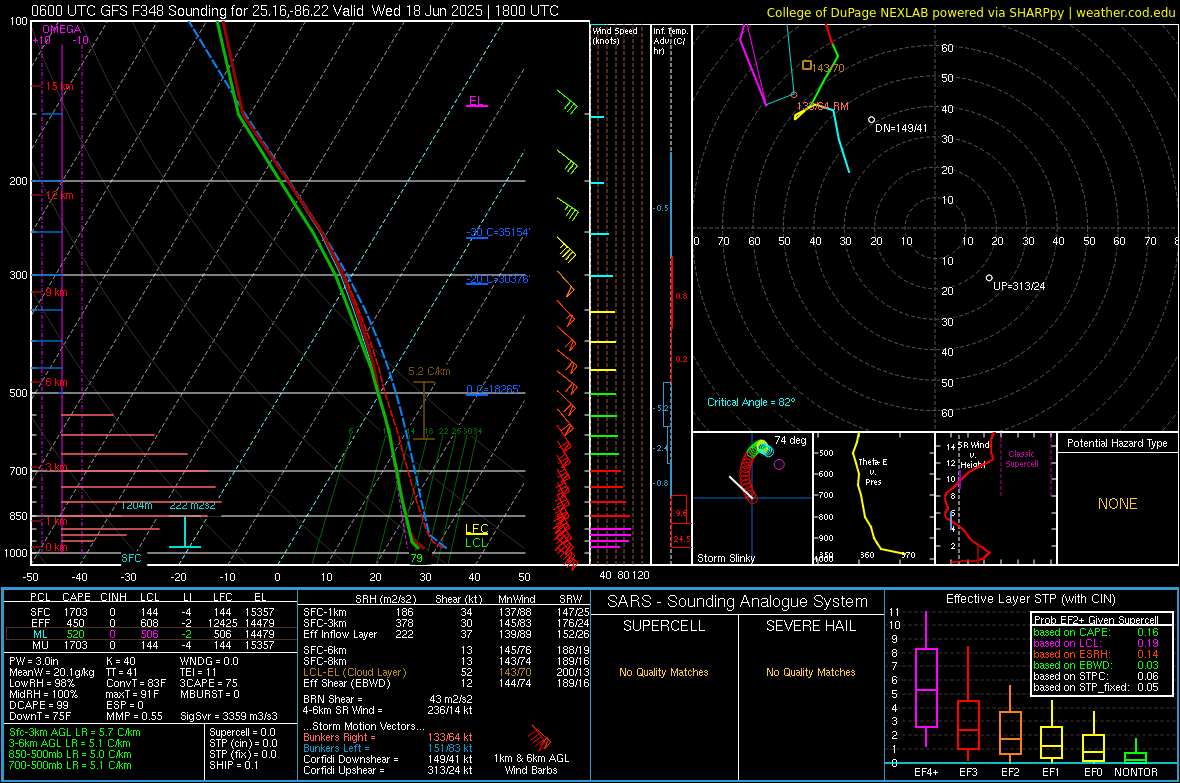Click the sounding title text at top left
Screen dimensions: 1180x783
[x=294, y=11]
